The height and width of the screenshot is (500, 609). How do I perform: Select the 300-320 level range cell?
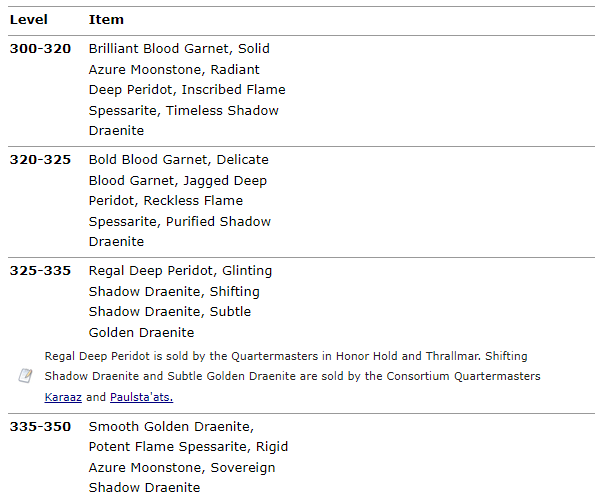40,48
